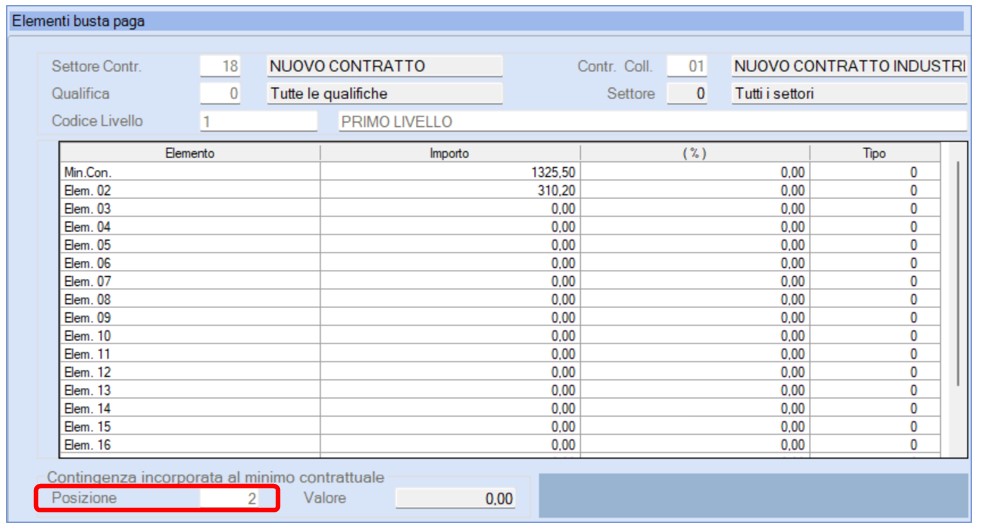Click the percent cell of Elem. 15
This screenshot has height=532, width=982.
[x=695, y=426]
